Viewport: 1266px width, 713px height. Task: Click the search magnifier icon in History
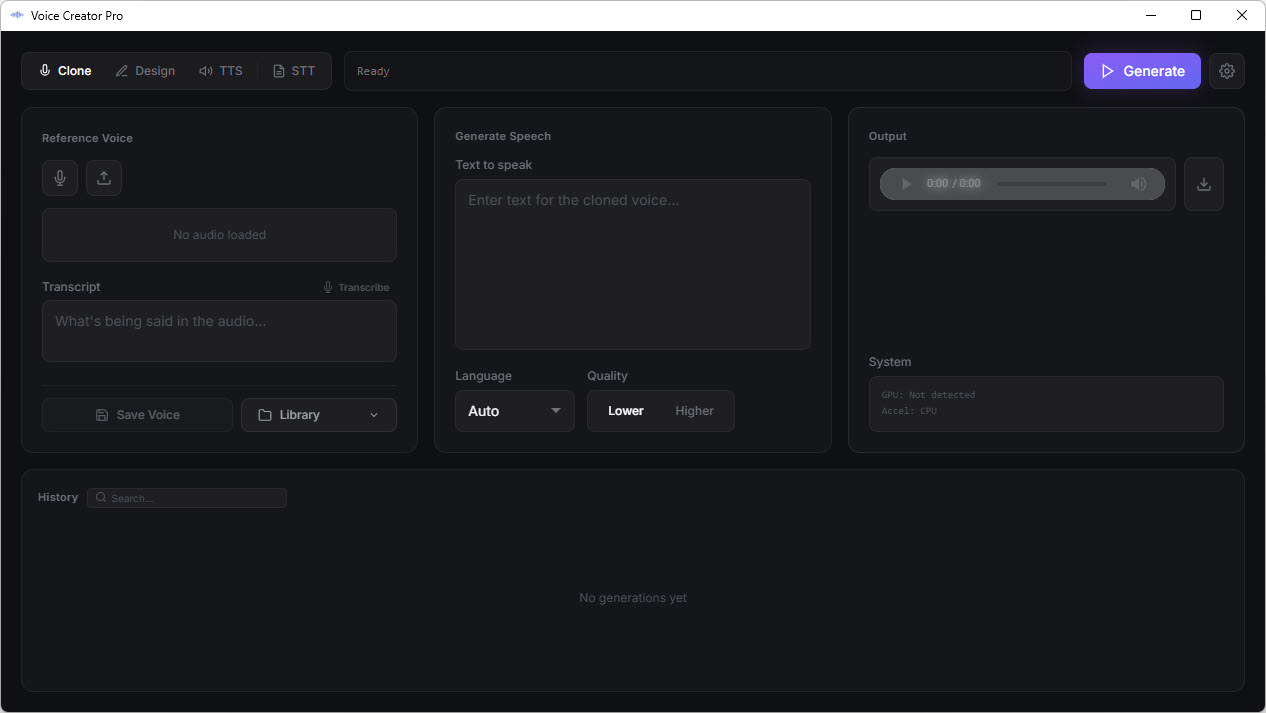(x=100, y=497)
